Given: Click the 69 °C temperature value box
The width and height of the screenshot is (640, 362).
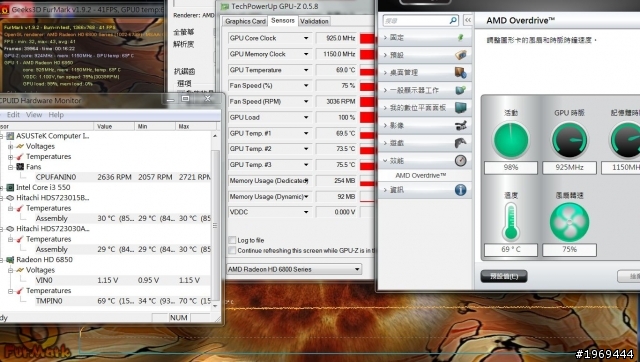Looking at the screenshot, I should 511,249.
